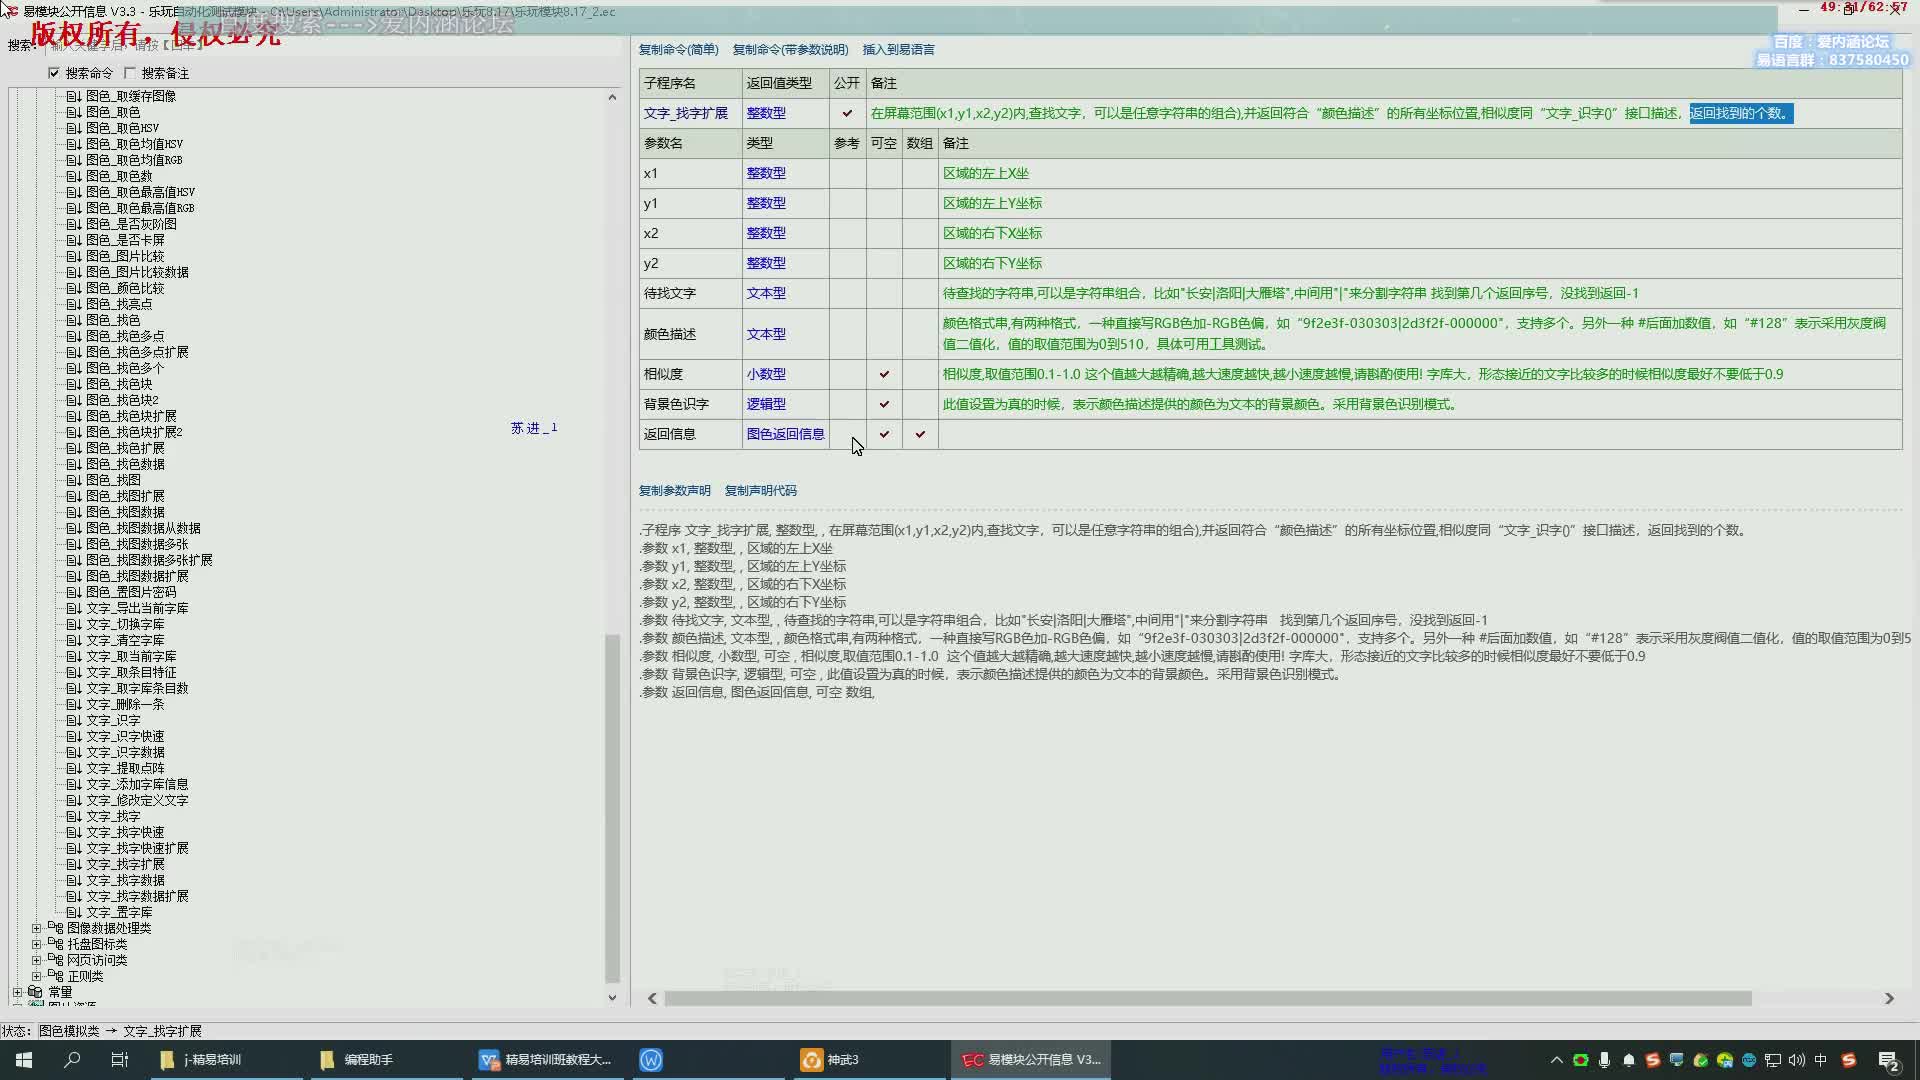Expand the 网页访问类 tree node
1920x1080 pixels.
tap(37, 960)
